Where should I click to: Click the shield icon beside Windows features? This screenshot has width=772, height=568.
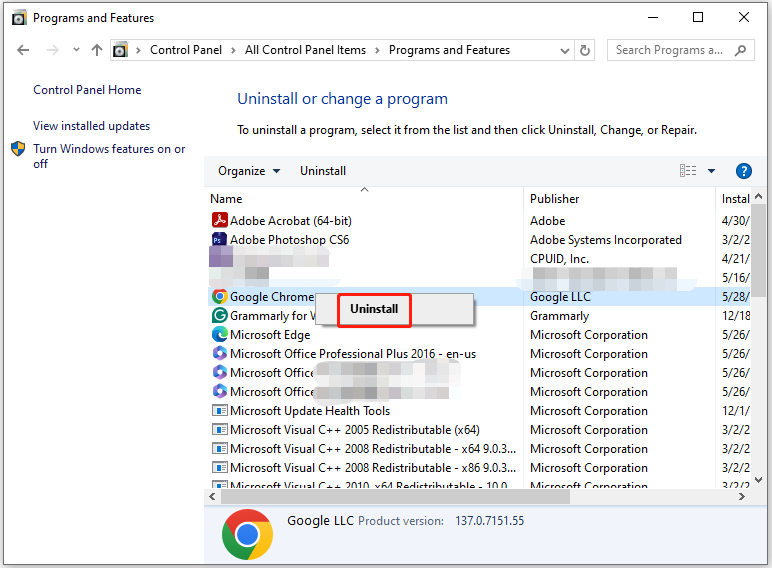18,149
